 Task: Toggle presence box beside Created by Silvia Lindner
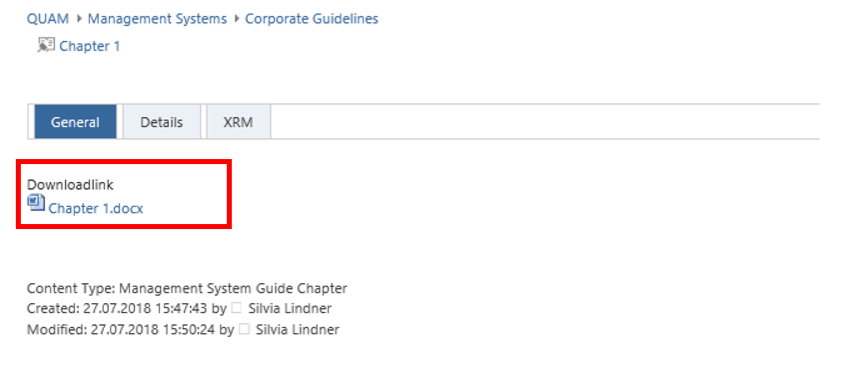236,308
